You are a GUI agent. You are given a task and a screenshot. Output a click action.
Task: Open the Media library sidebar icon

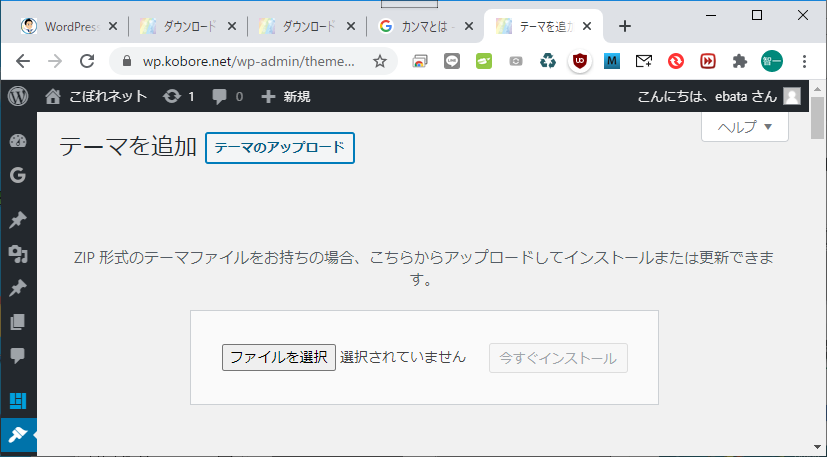17,254
